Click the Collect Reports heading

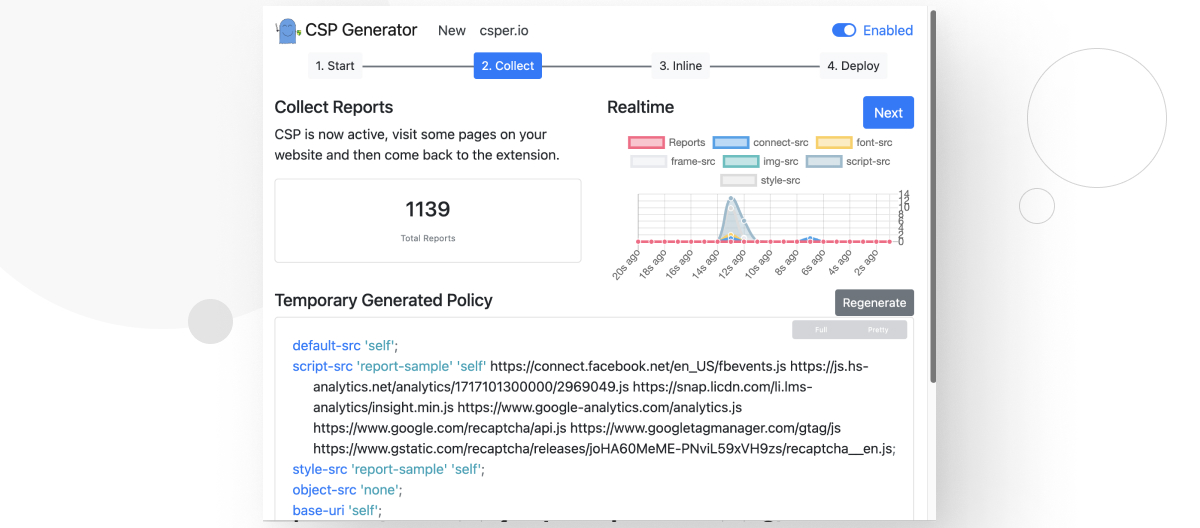[x=334, y=107]
